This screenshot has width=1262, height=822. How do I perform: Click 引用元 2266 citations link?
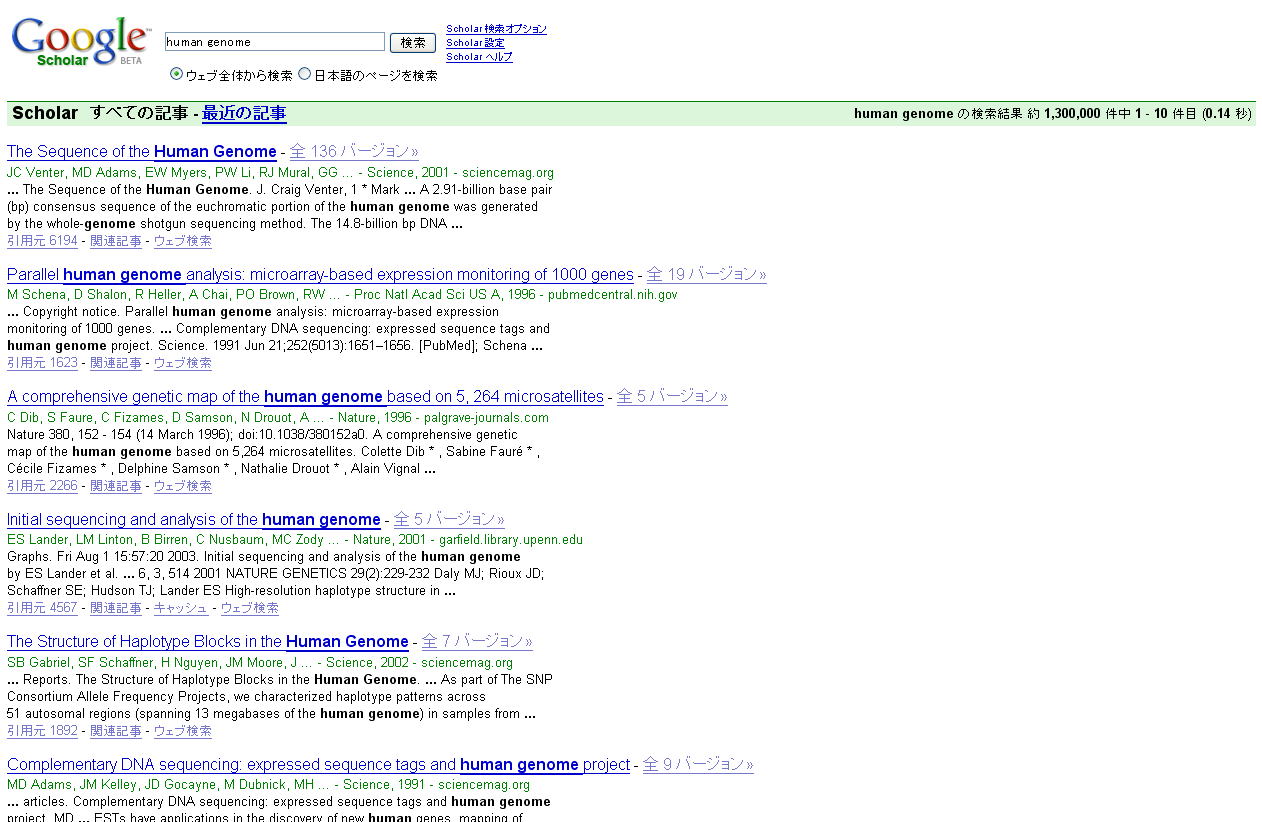(42, 486)
